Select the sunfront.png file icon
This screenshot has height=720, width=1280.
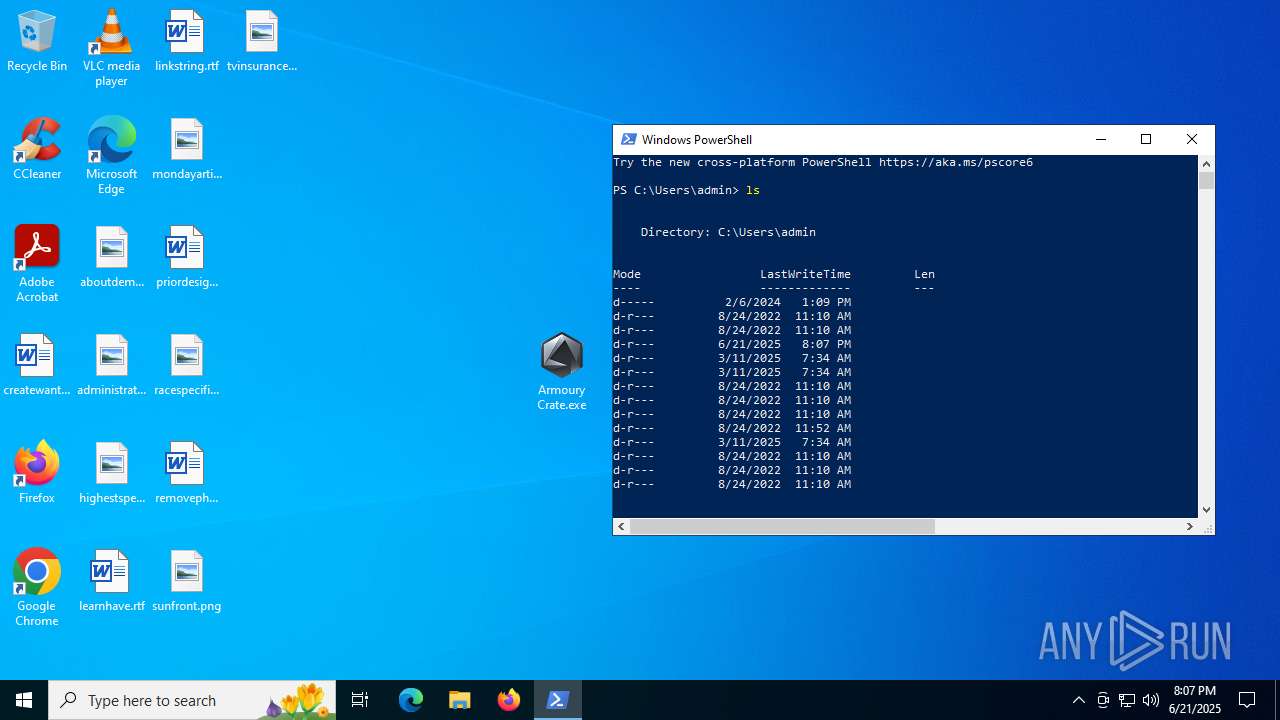[187, 582]
